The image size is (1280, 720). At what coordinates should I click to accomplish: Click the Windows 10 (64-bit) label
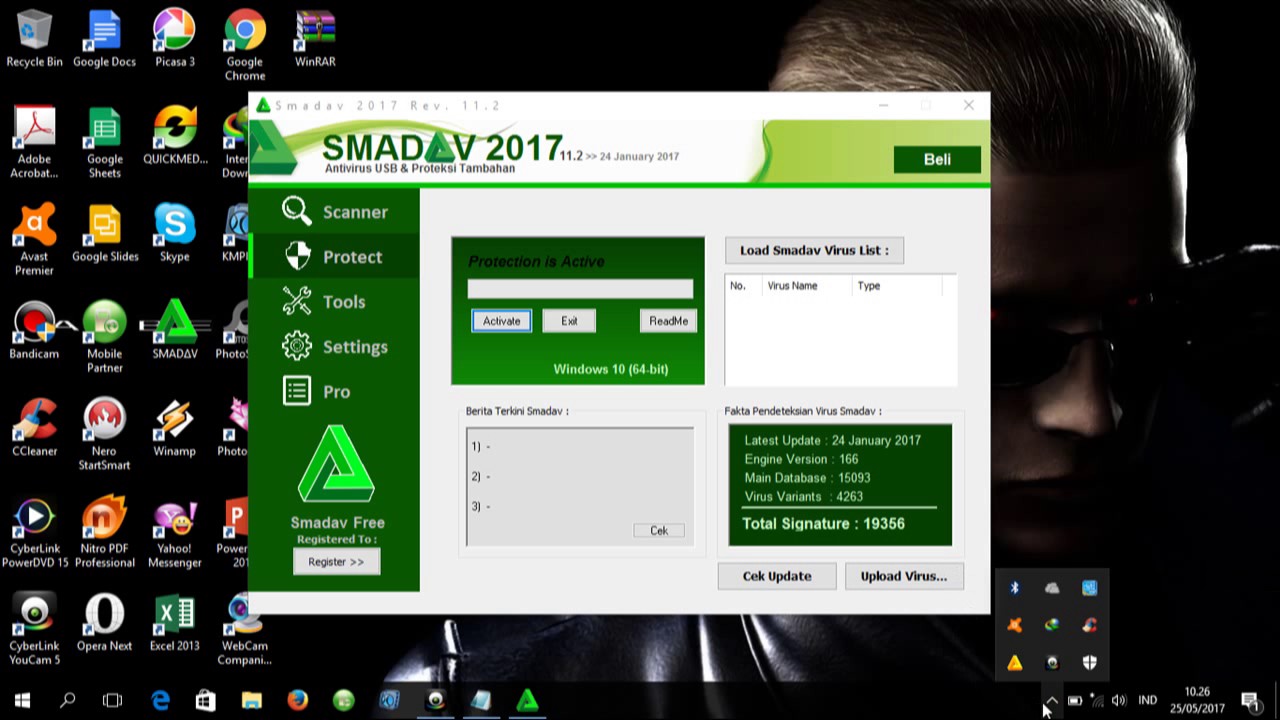[x=611, y=369]
